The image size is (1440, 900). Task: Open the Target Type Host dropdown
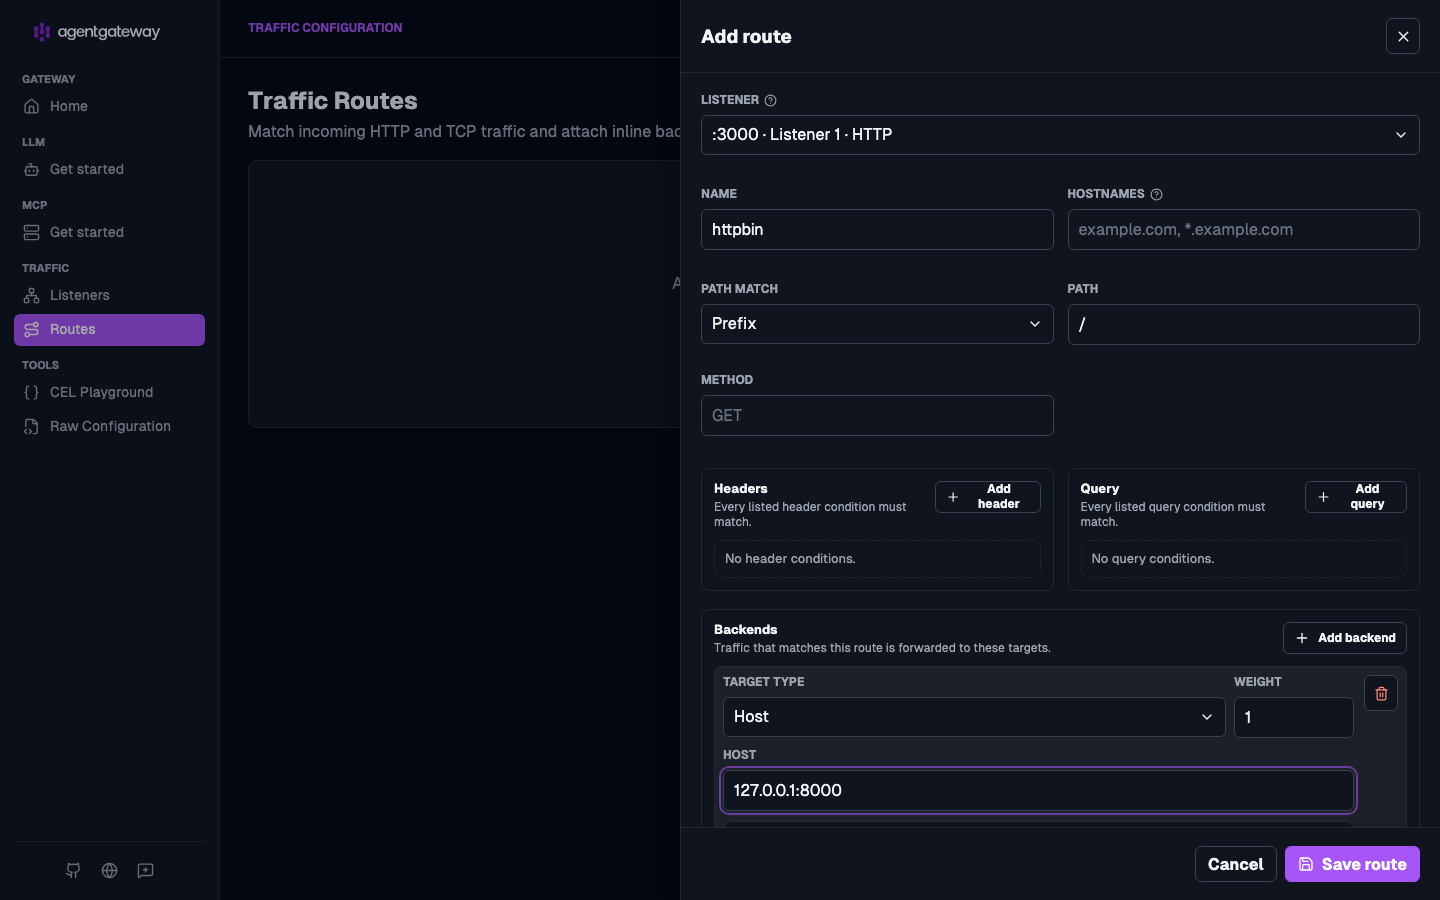coord(974,717)
